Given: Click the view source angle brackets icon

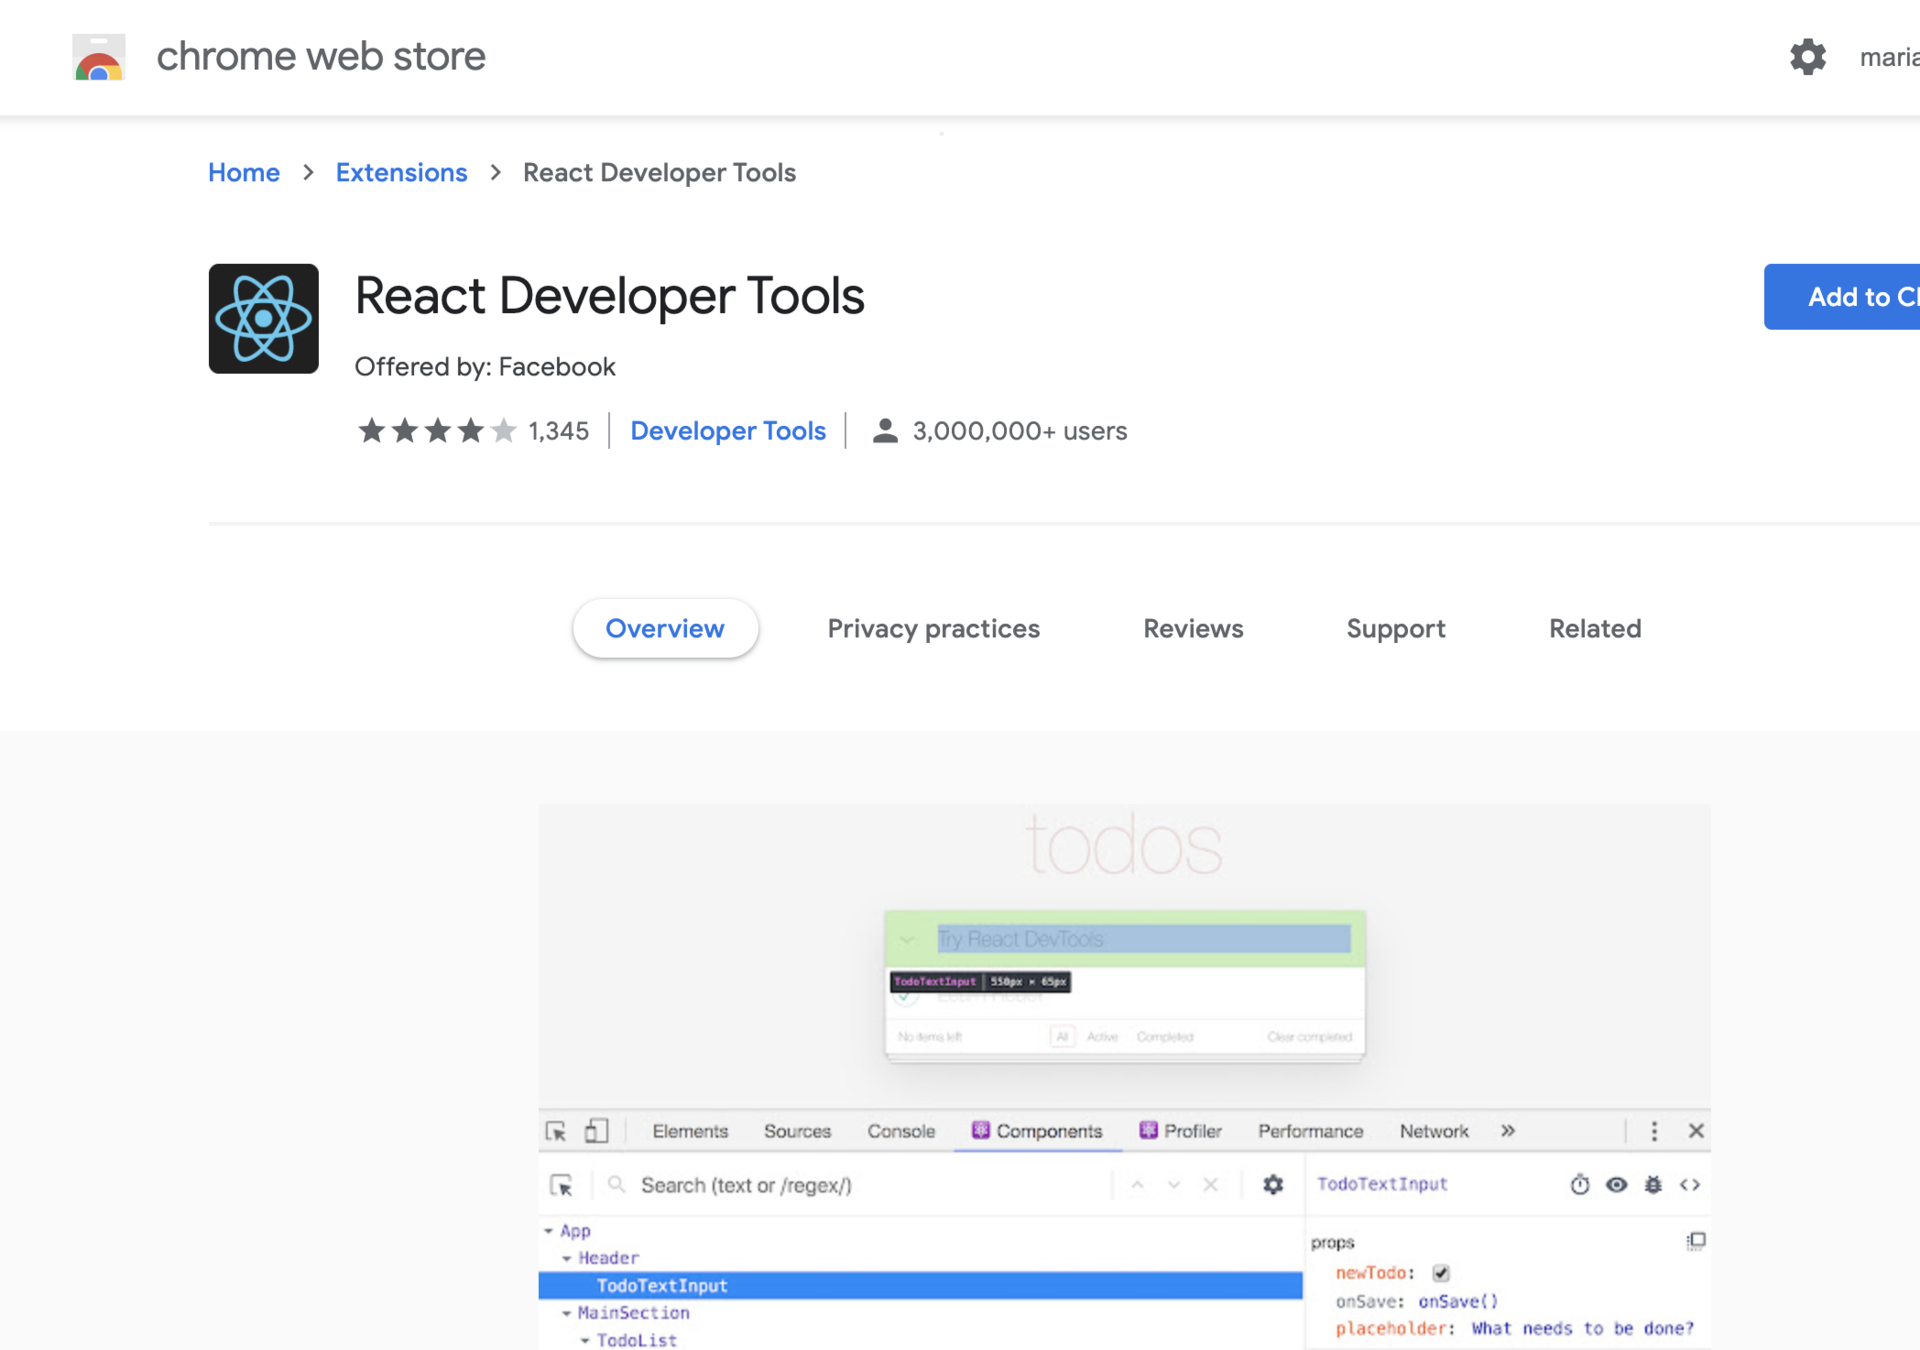Looking at the screenshot, I should [x=1690, y=1185].
